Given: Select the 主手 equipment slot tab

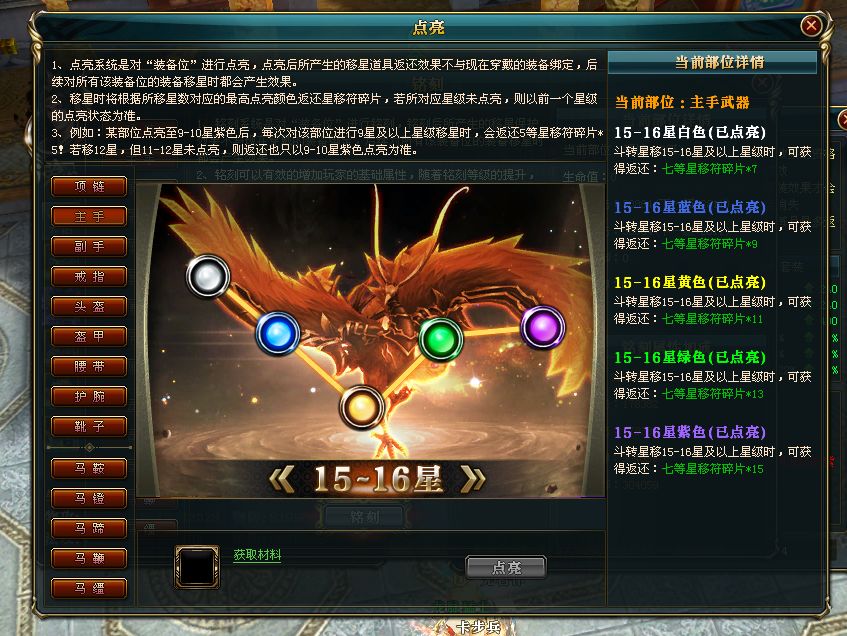Looking at the screenshot, I should pos(89,217).
